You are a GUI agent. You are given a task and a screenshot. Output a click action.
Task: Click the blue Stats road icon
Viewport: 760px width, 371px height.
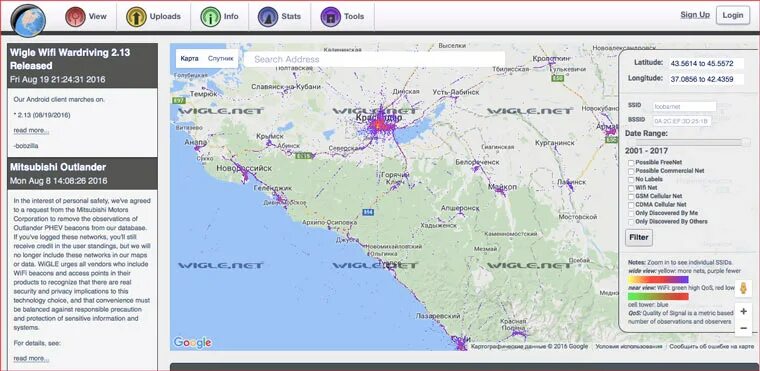pos(268,16)
